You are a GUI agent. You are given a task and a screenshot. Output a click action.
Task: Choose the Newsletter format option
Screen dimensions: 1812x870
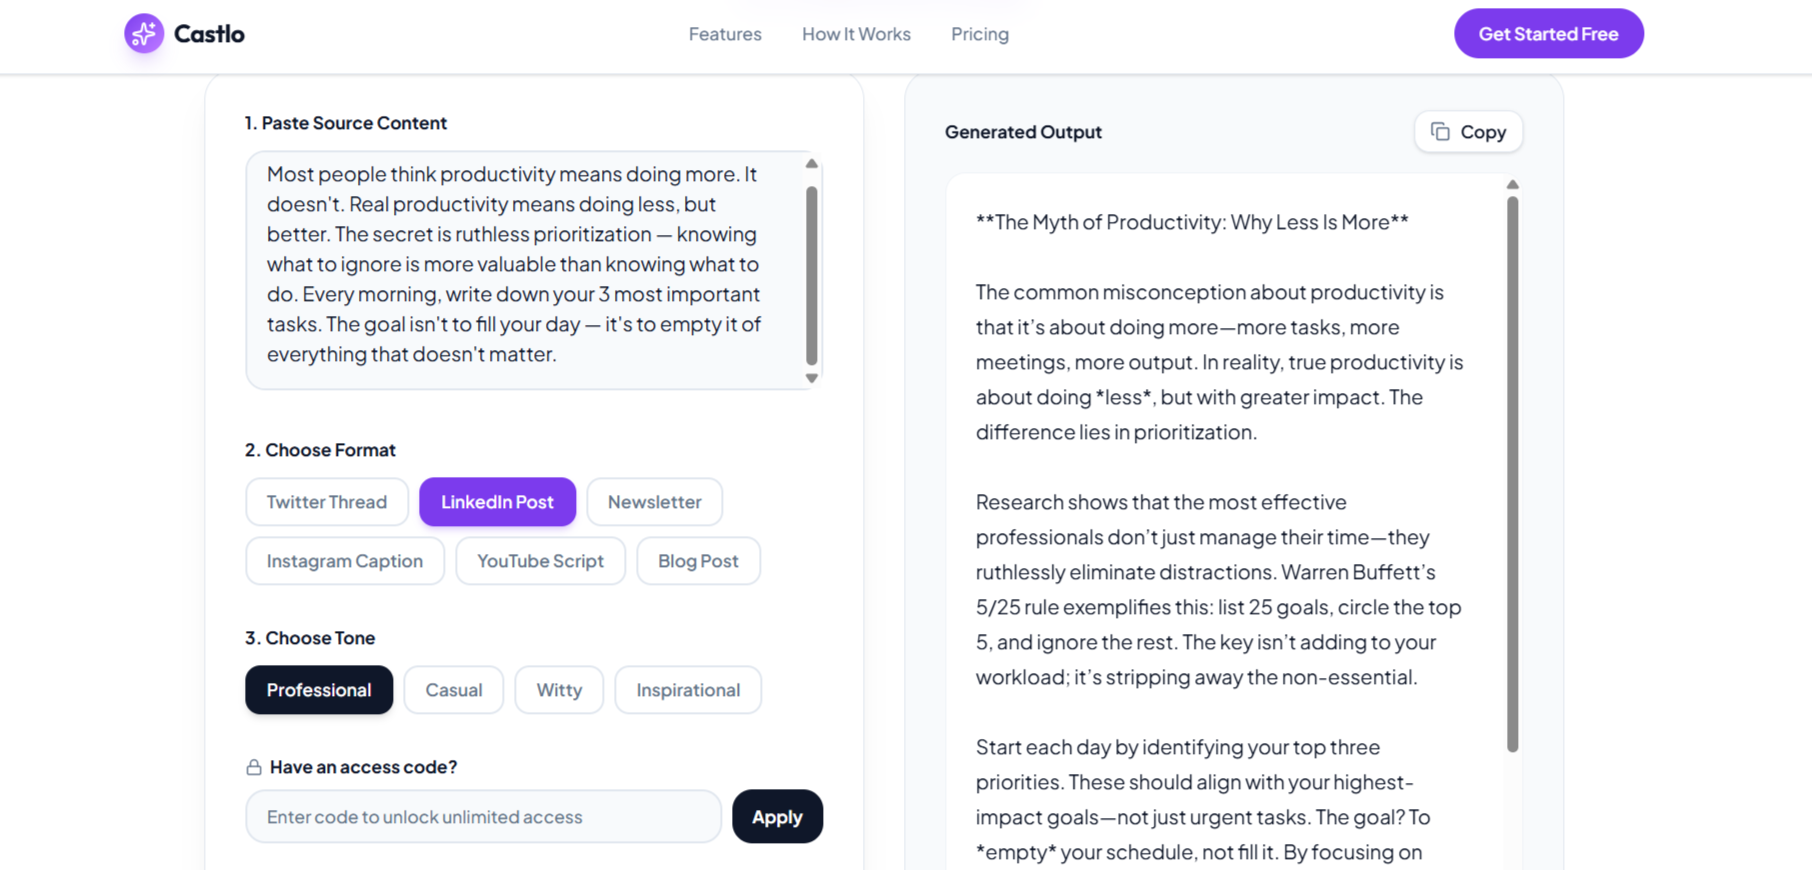point(654,502)
